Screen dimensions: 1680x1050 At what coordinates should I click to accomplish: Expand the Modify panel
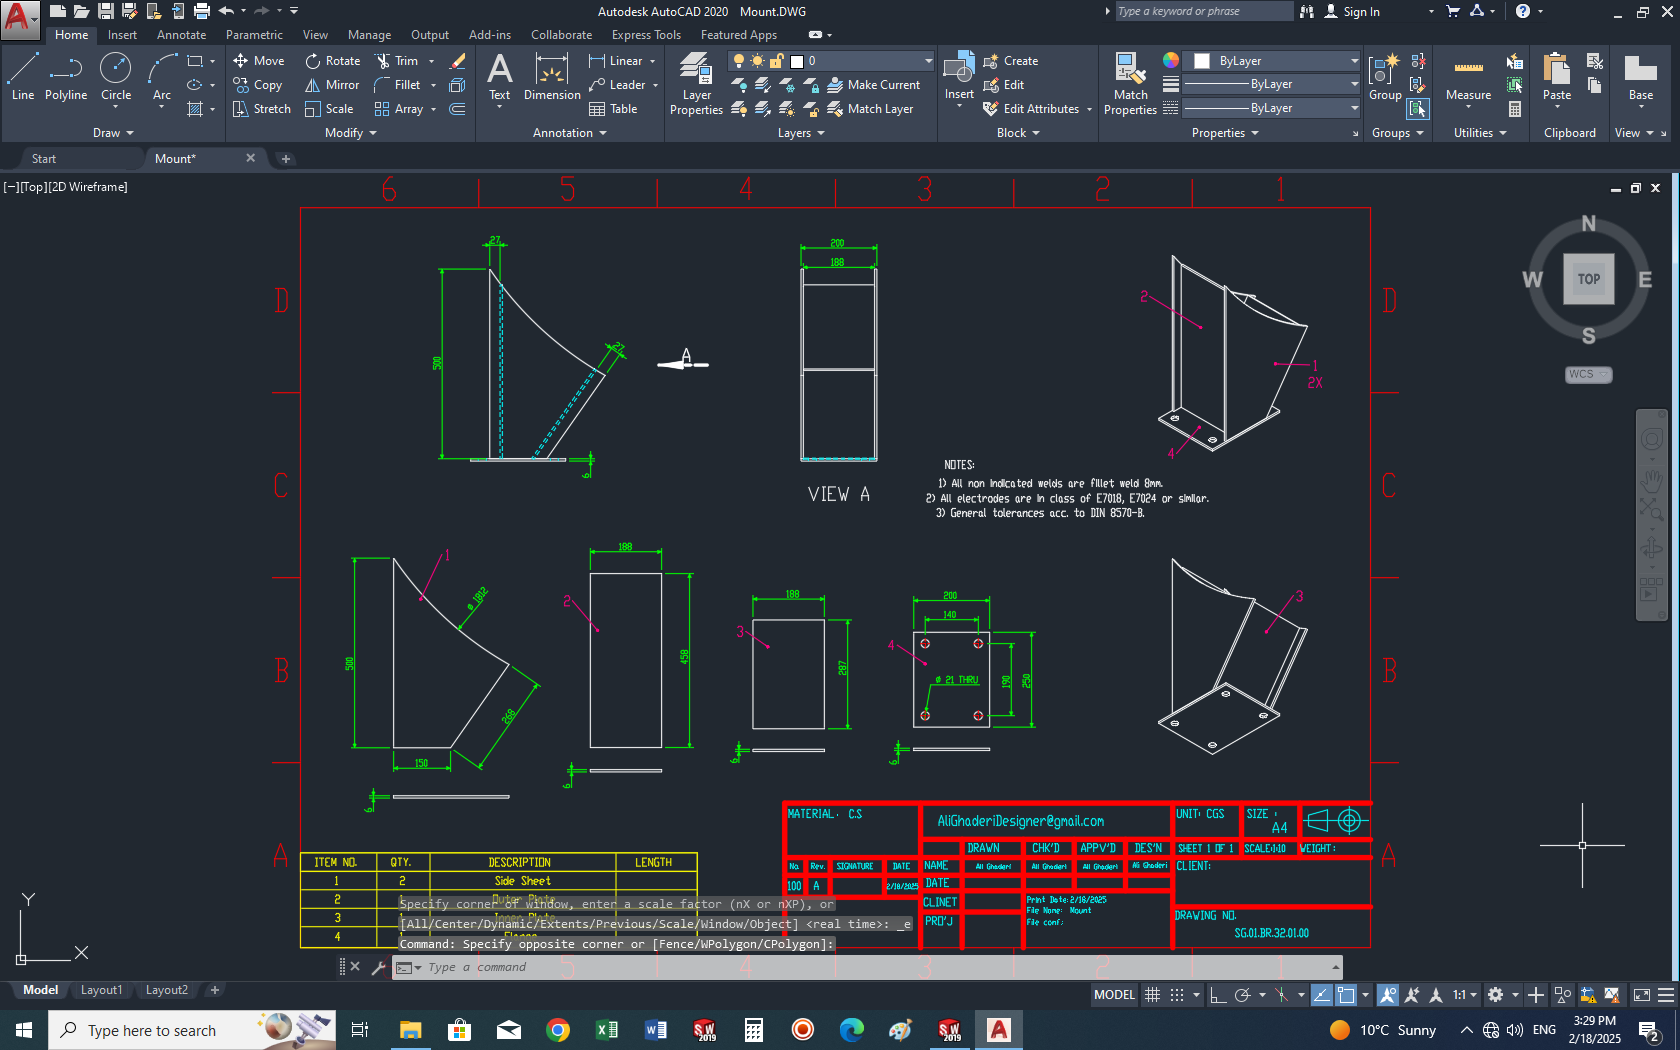(x=351, y=133)
